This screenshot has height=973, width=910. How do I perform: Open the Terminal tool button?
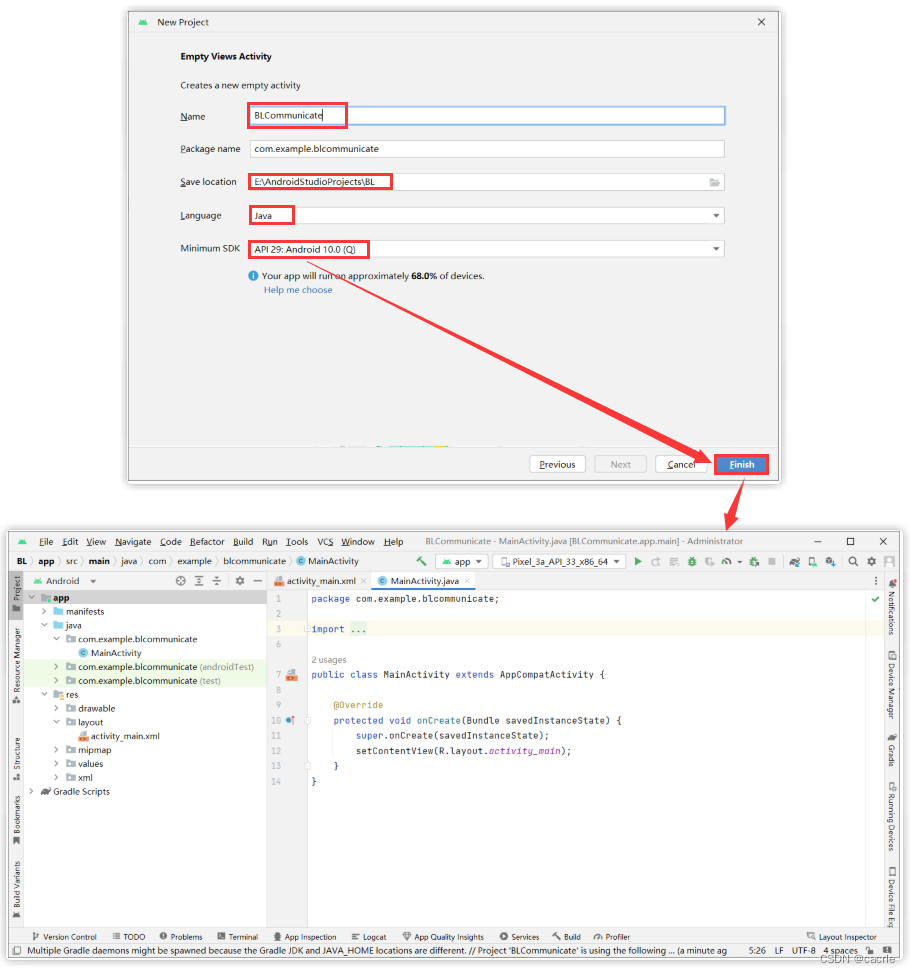pyautogui.click(x=237, y=937)
